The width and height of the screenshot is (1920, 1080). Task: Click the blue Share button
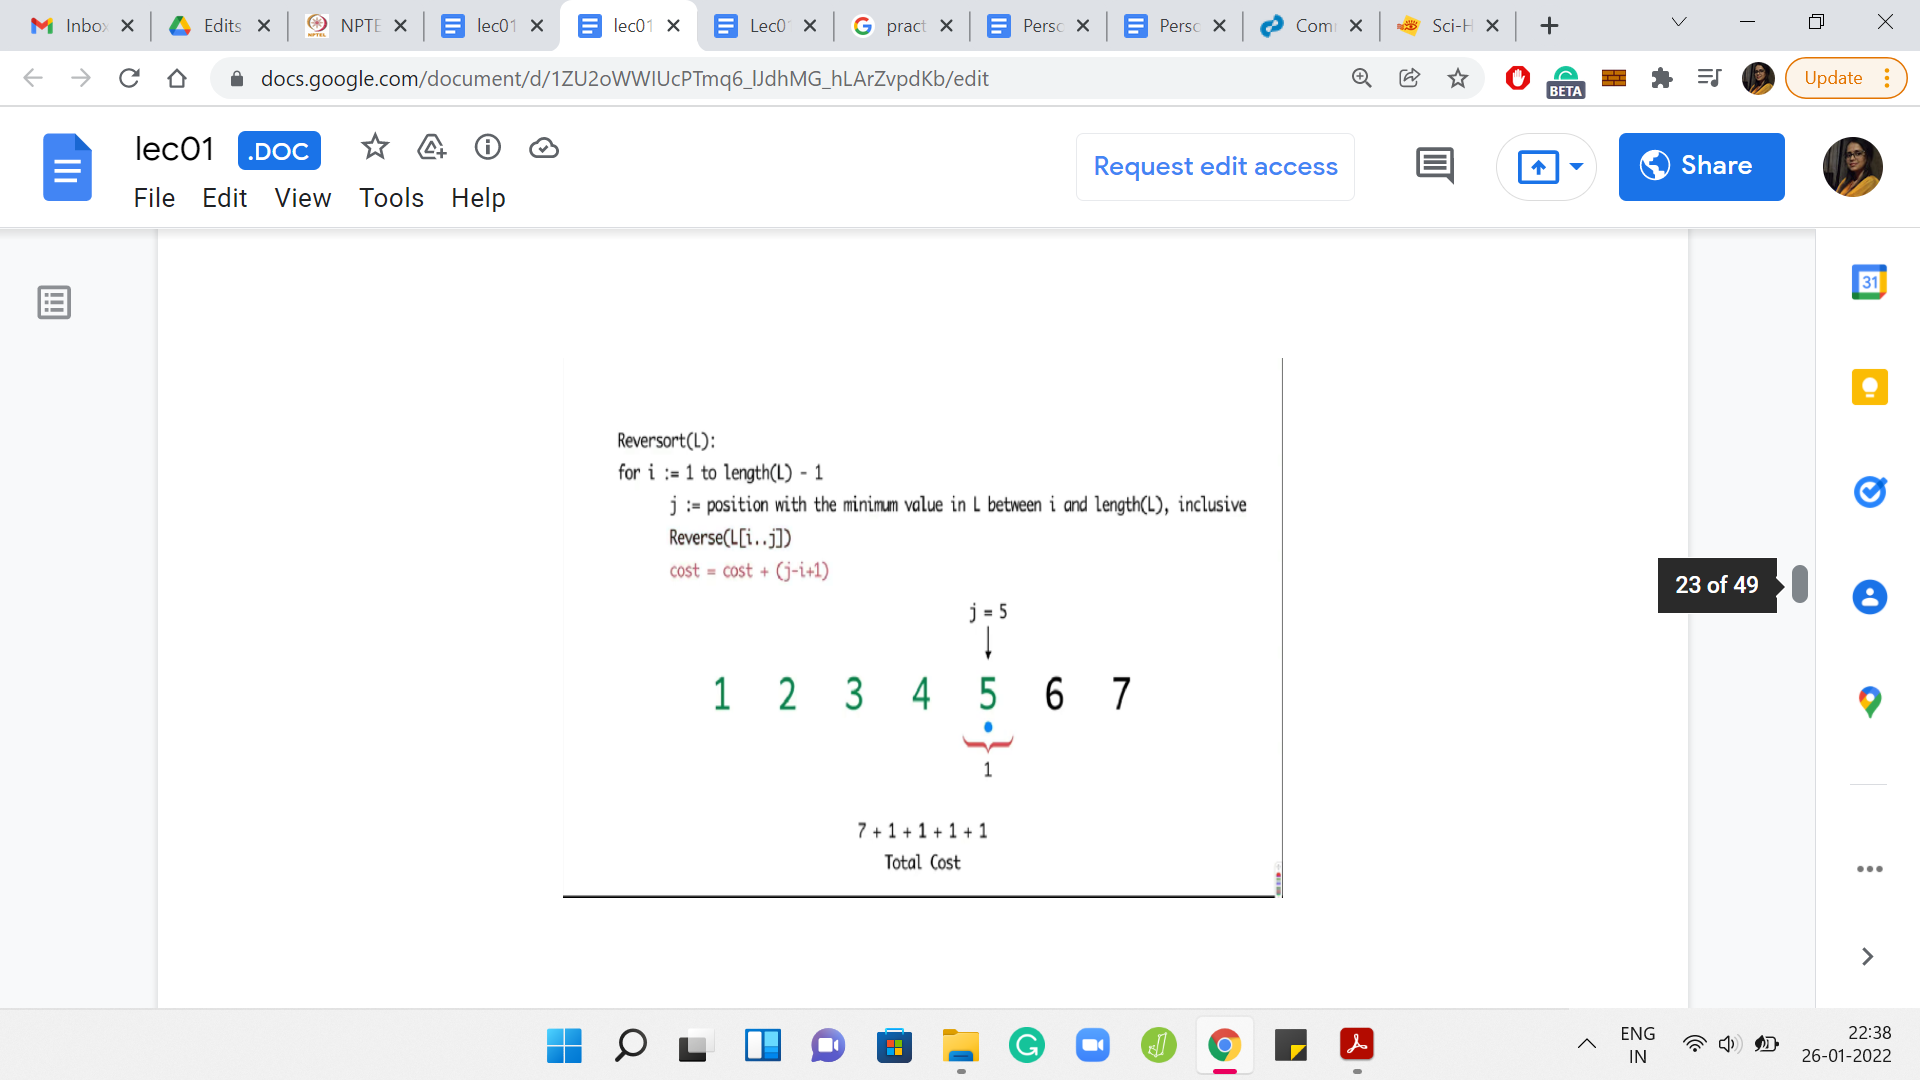tap(1701, 166)
